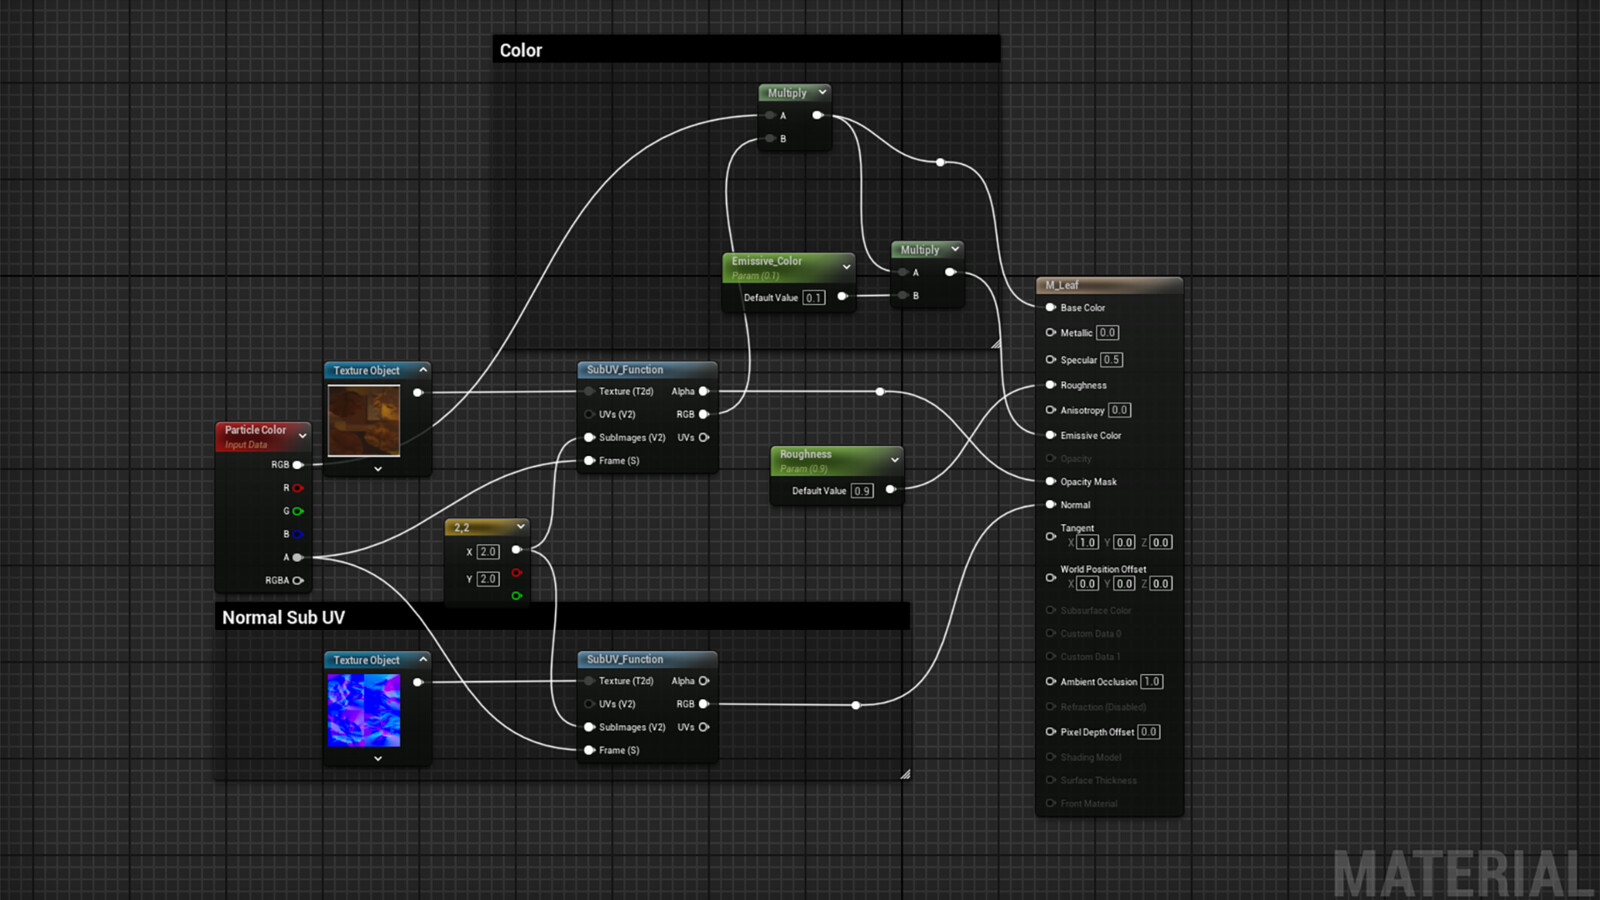Click Roughness input pin on M_Leaf
The image size is (1600, 900).
point(1051,385)
